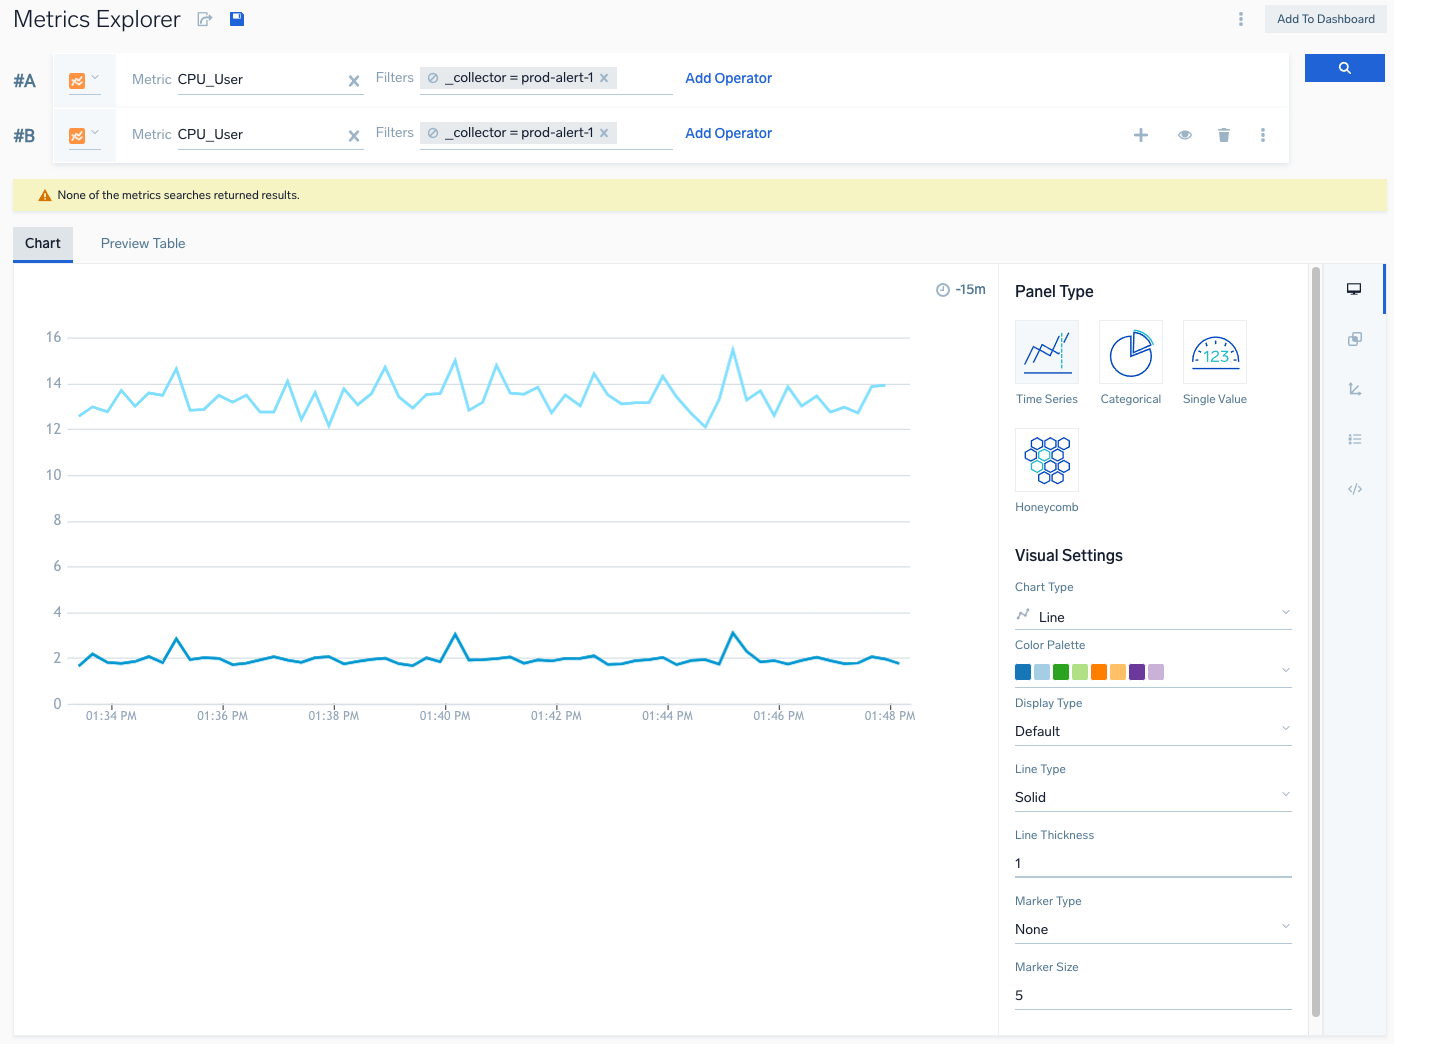Clear the CPU_User metric in query #B

pyautogui.click(x=353, y=136)
